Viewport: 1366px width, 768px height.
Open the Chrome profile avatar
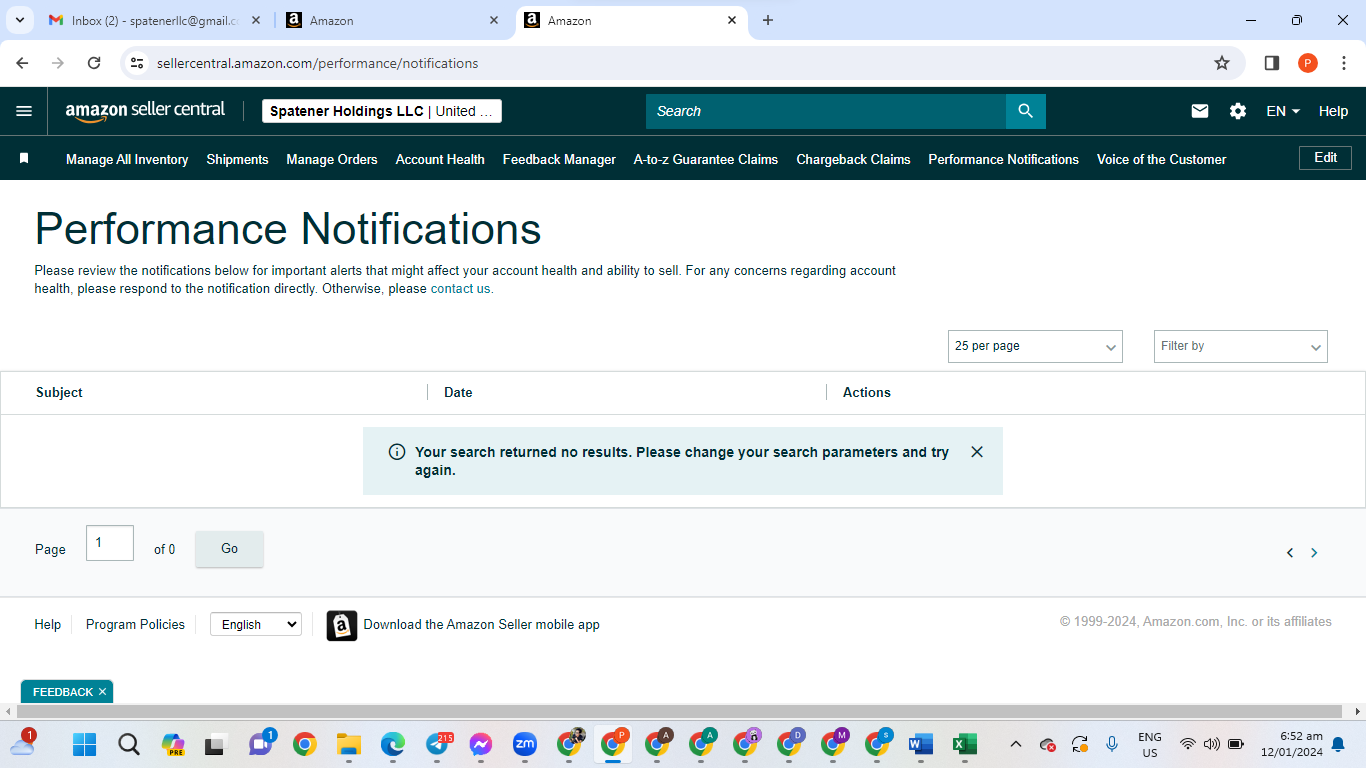pos(1308,63)
